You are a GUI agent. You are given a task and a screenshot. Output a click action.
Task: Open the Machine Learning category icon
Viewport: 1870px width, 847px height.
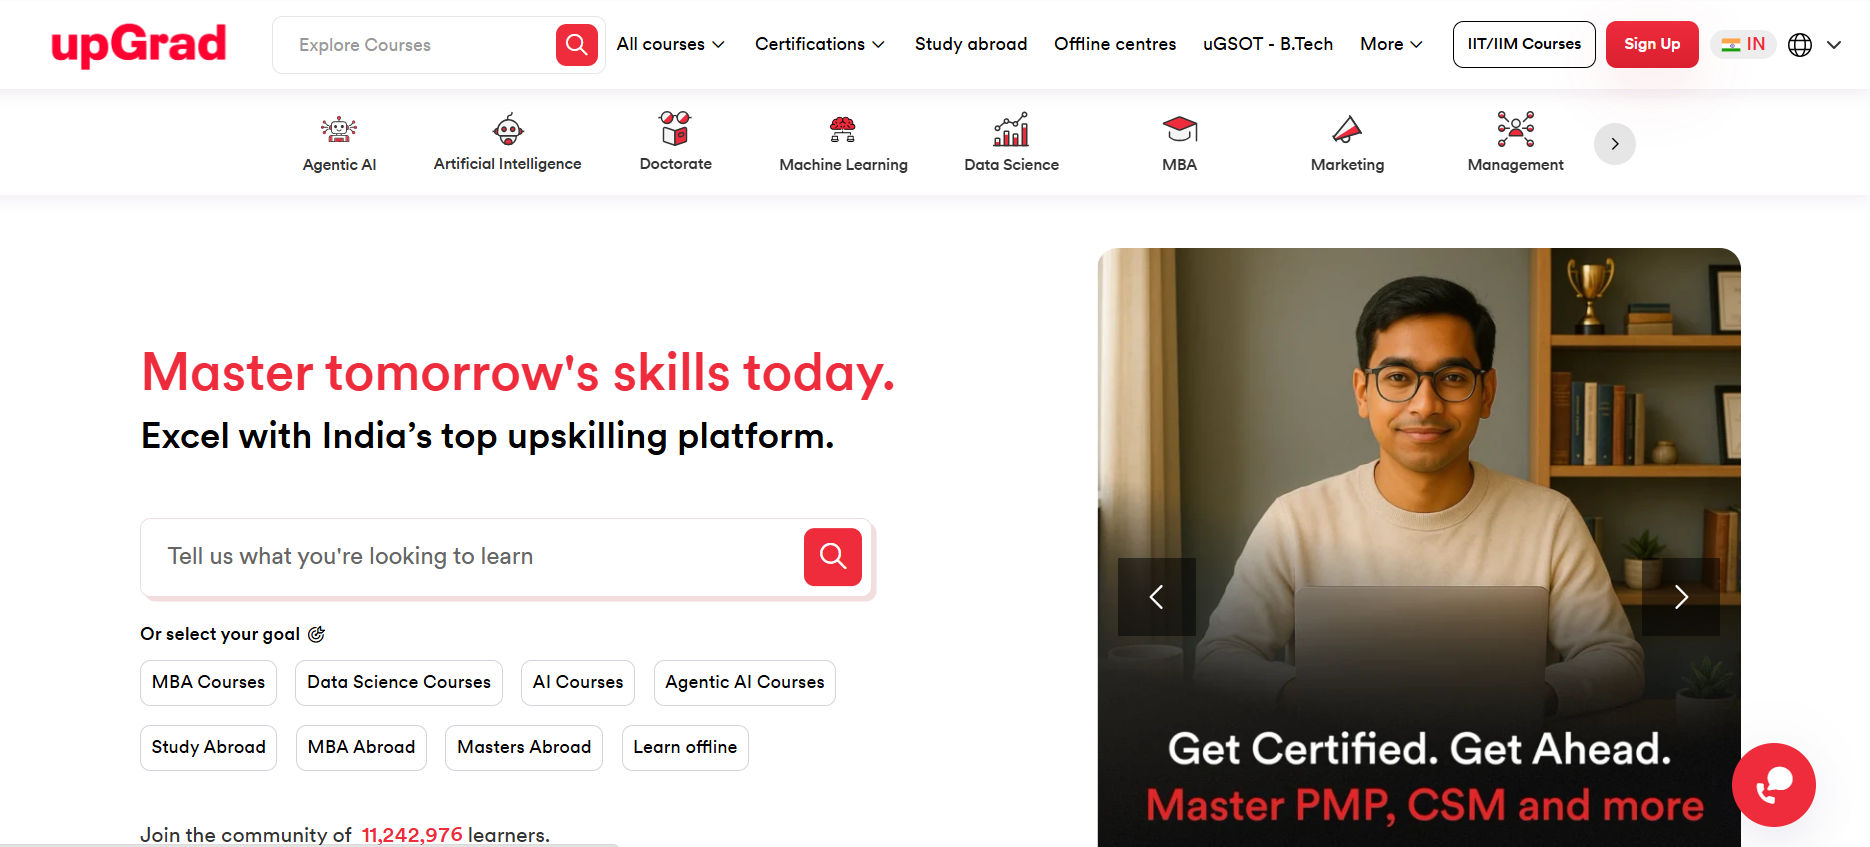tap(843, 129)
